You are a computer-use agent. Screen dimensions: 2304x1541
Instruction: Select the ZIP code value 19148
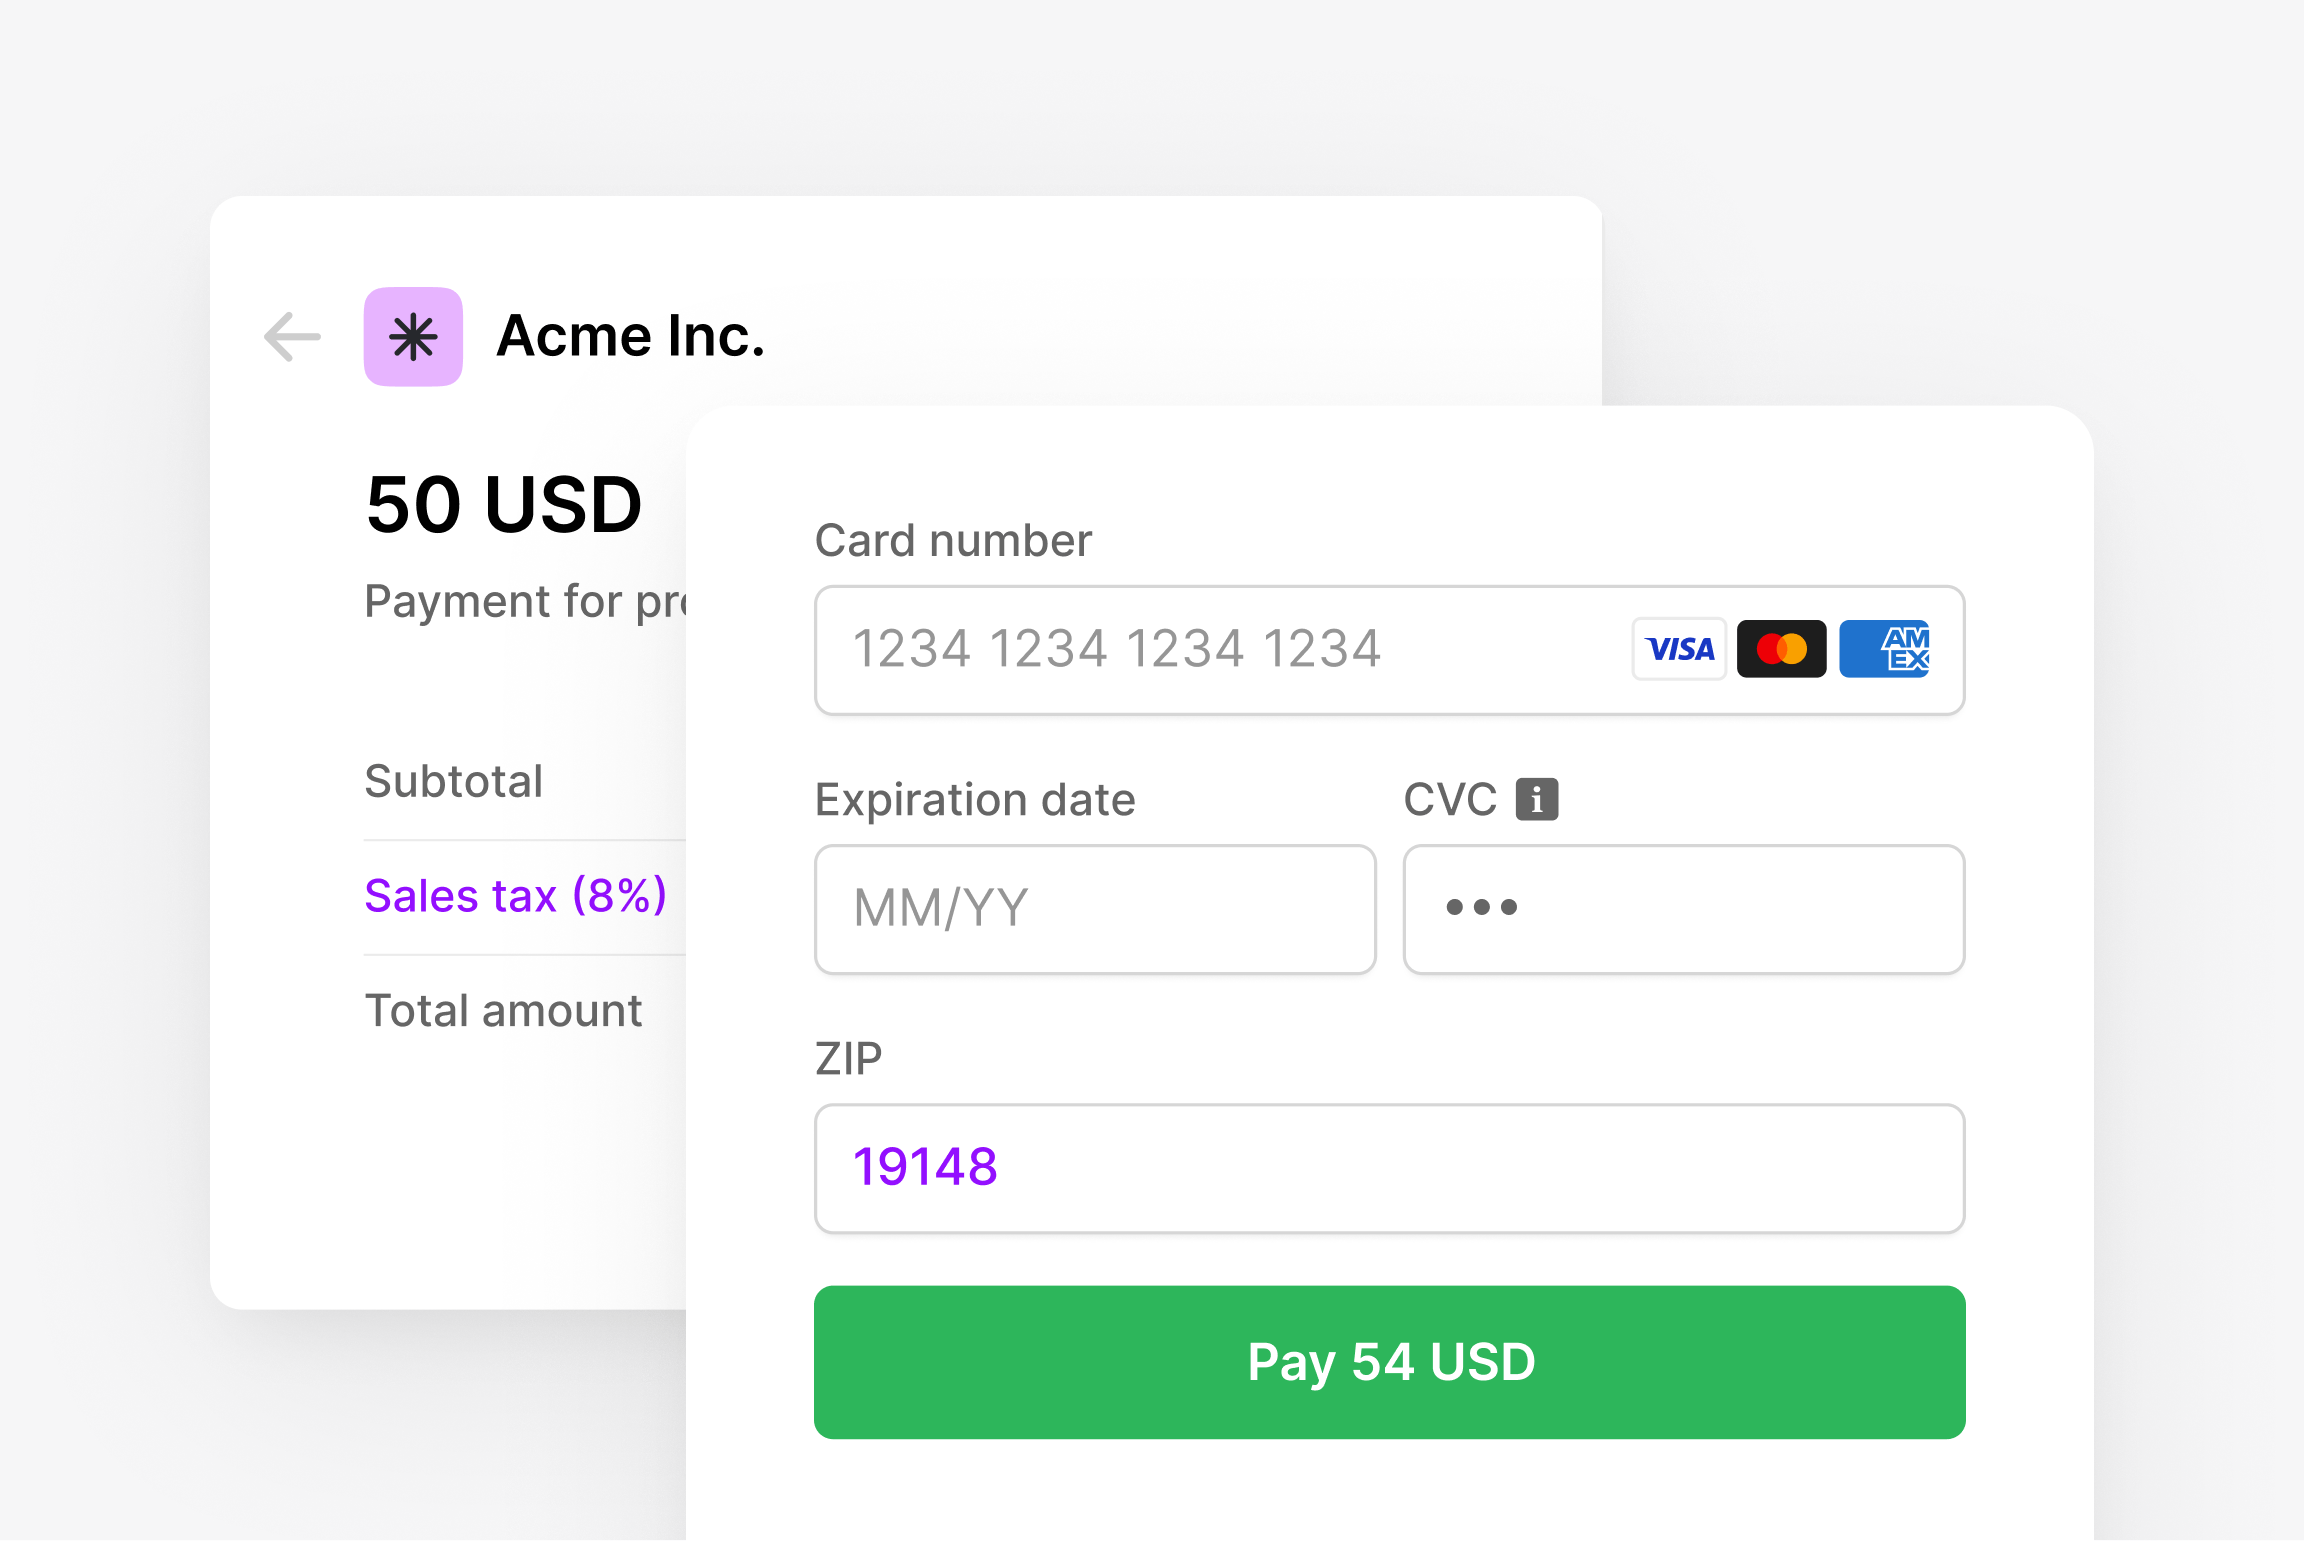coord(926,1168)
